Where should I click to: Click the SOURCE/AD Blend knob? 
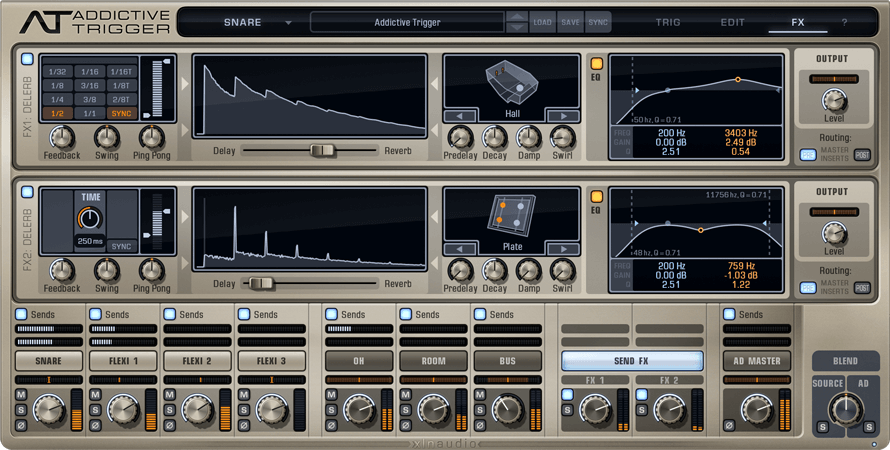845,408
